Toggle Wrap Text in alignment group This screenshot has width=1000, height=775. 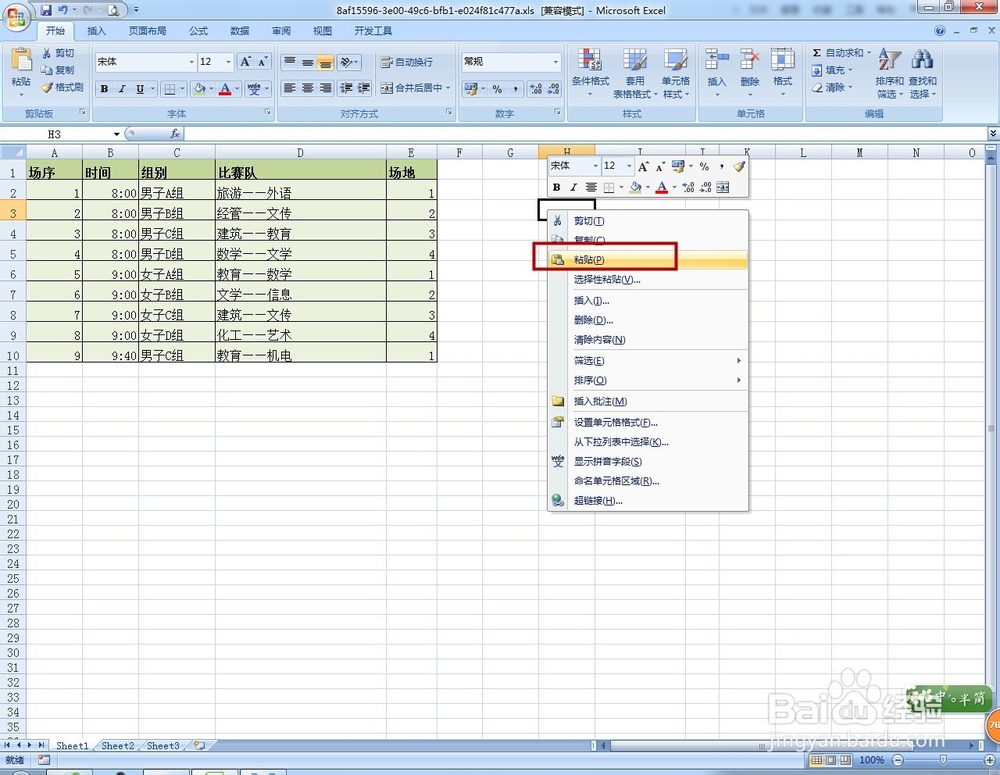(406, 62)
